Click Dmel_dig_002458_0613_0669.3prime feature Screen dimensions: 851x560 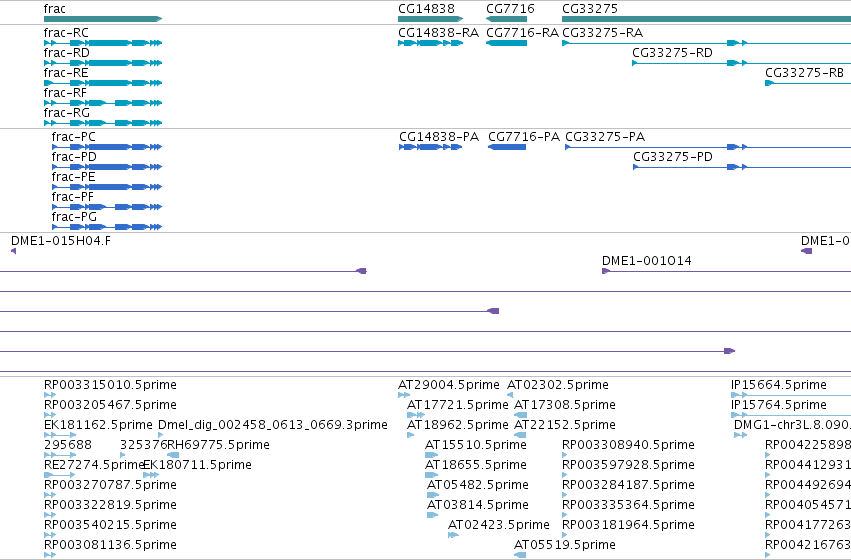click(161, 435)
